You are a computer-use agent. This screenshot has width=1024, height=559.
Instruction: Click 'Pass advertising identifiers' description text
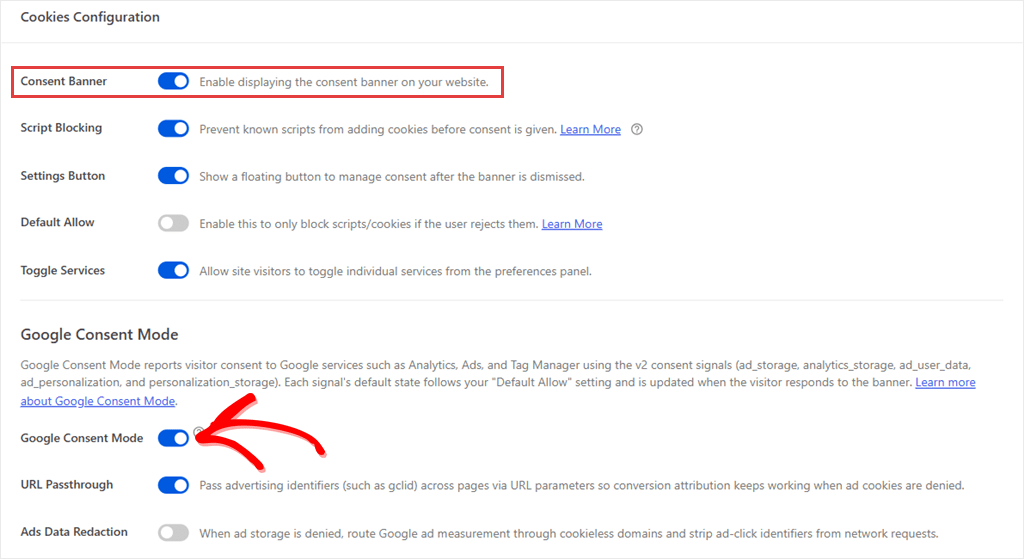(582, 486)
